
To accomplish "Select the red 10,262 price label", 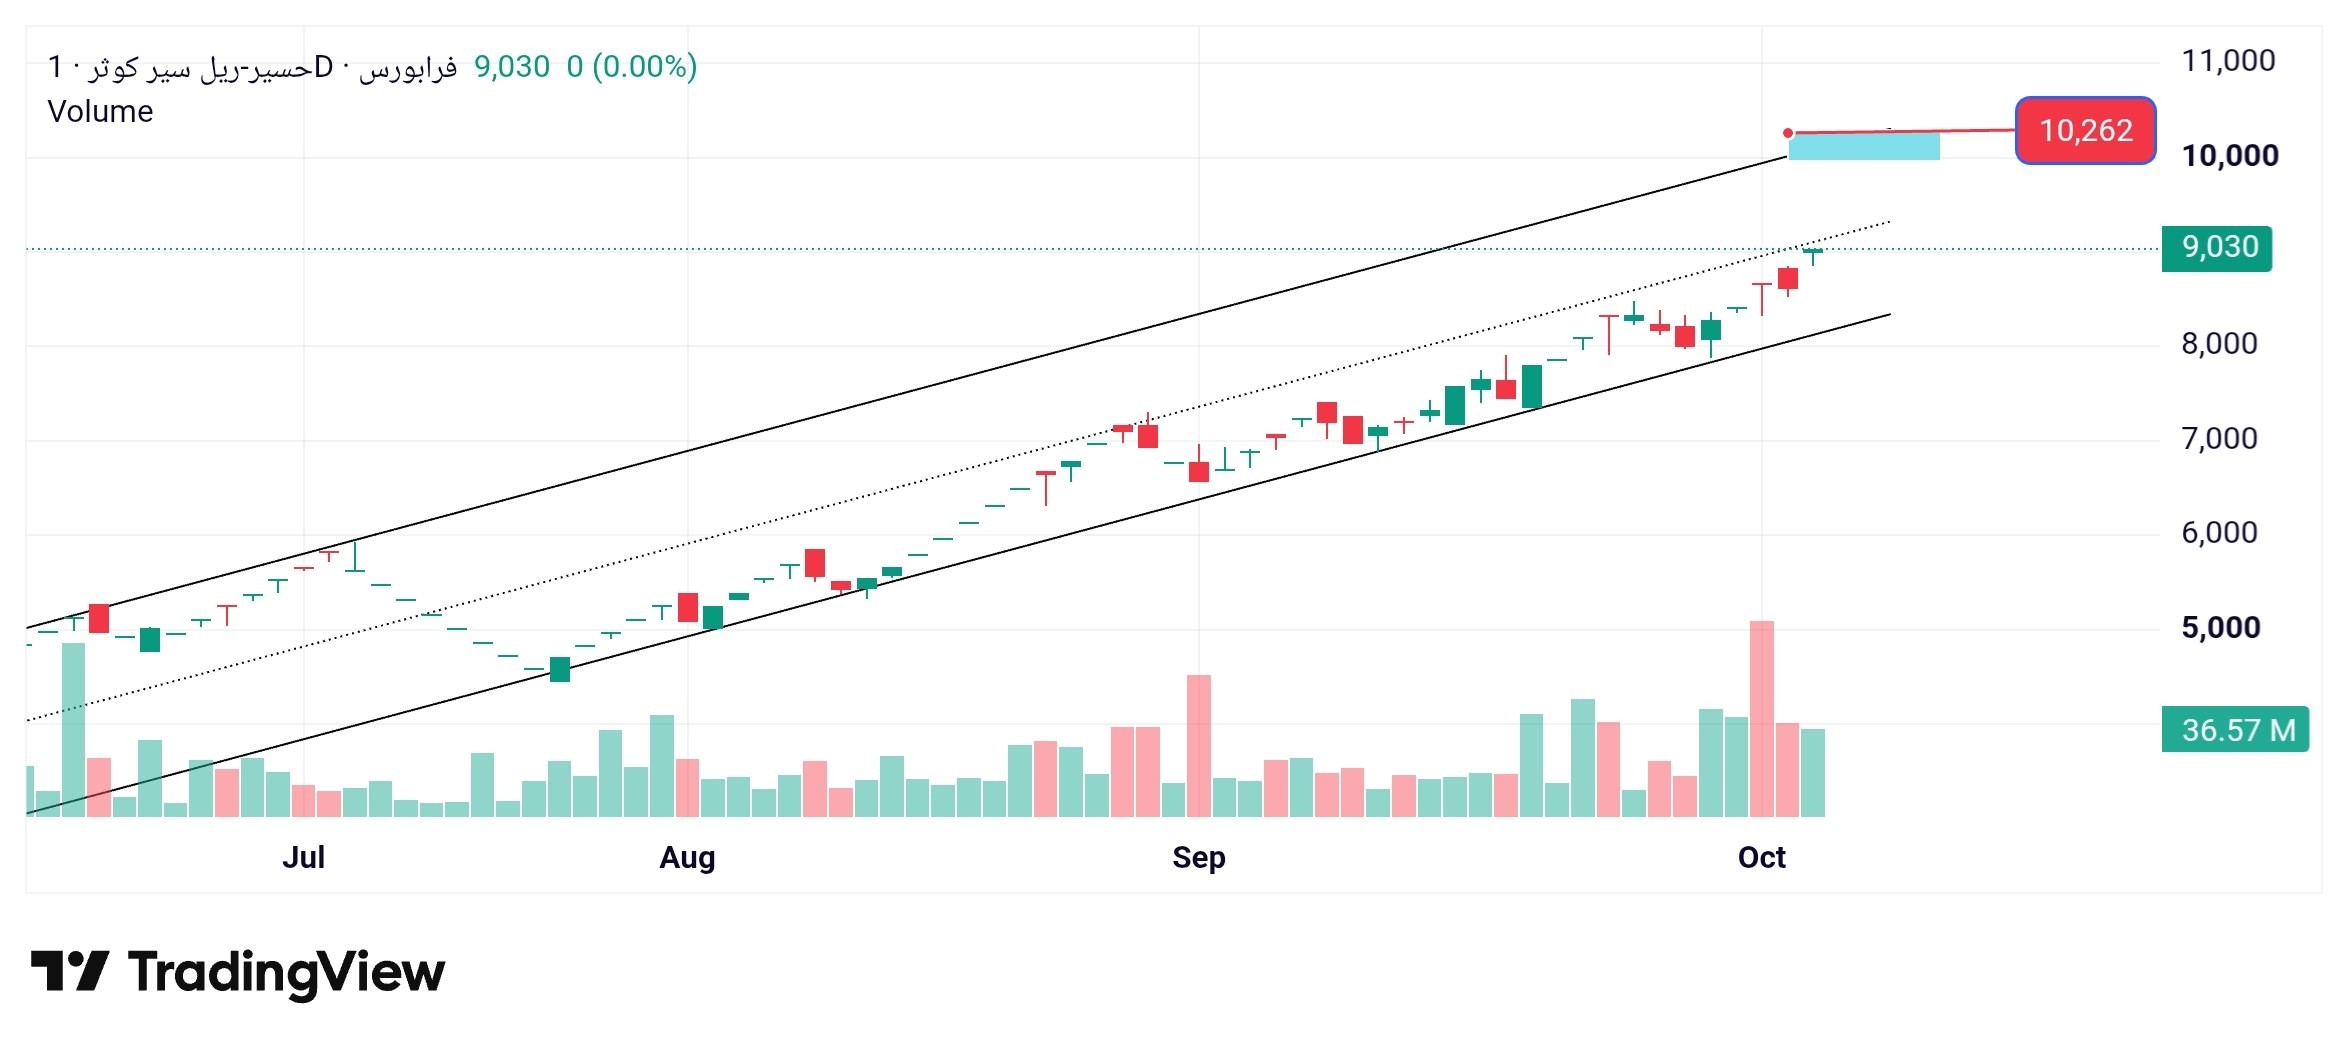I will (2085, 130).
